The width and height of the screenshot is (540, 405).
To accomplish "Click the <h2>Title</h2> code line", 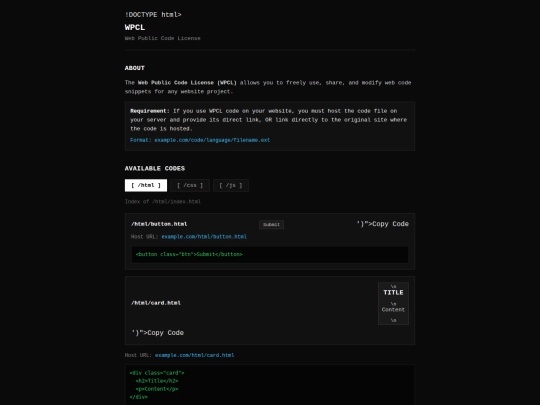I will [157, 381].
